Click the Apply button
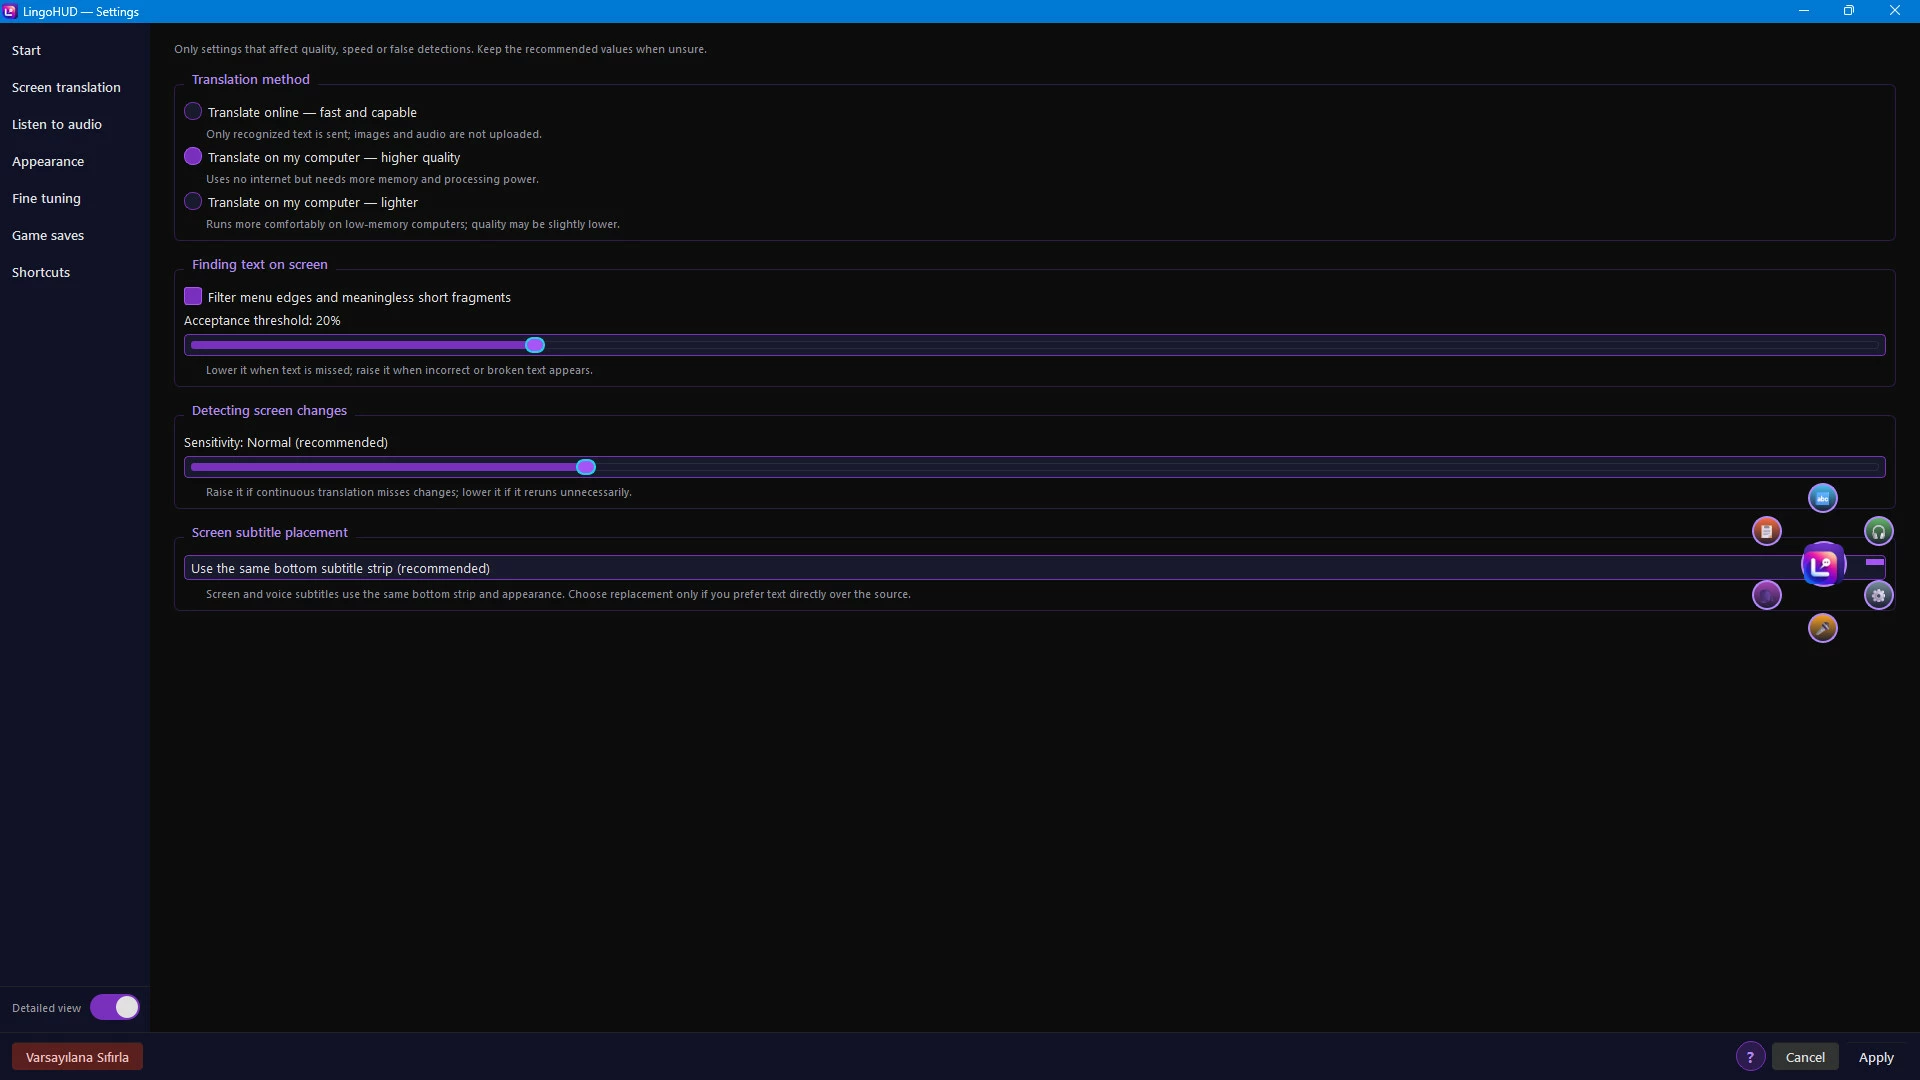 (1875, 1057)
